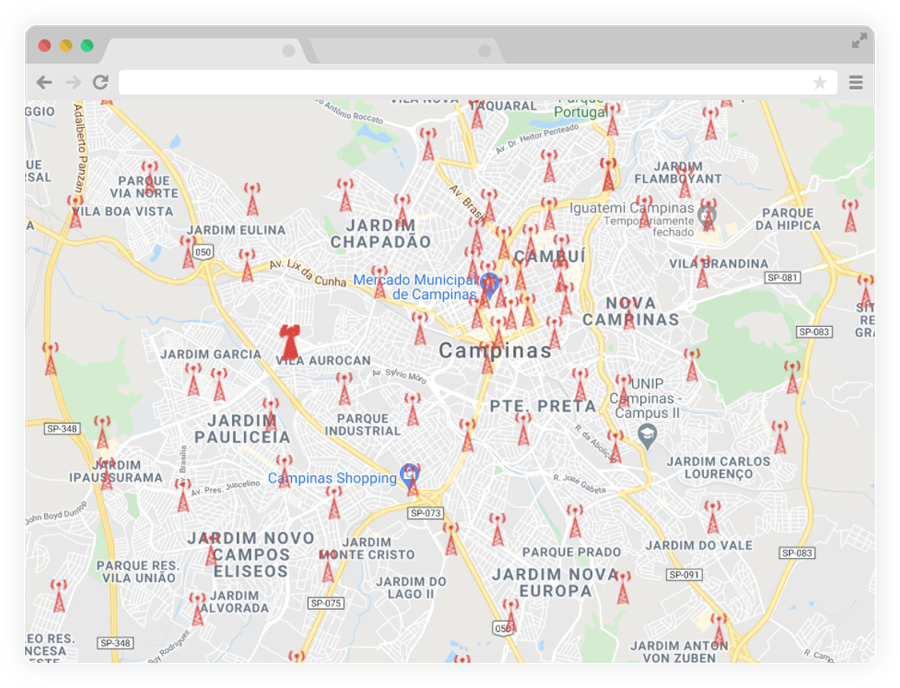Click the tower above Parque Prado
Screen dimensions: 900x688
click(575, 521)
